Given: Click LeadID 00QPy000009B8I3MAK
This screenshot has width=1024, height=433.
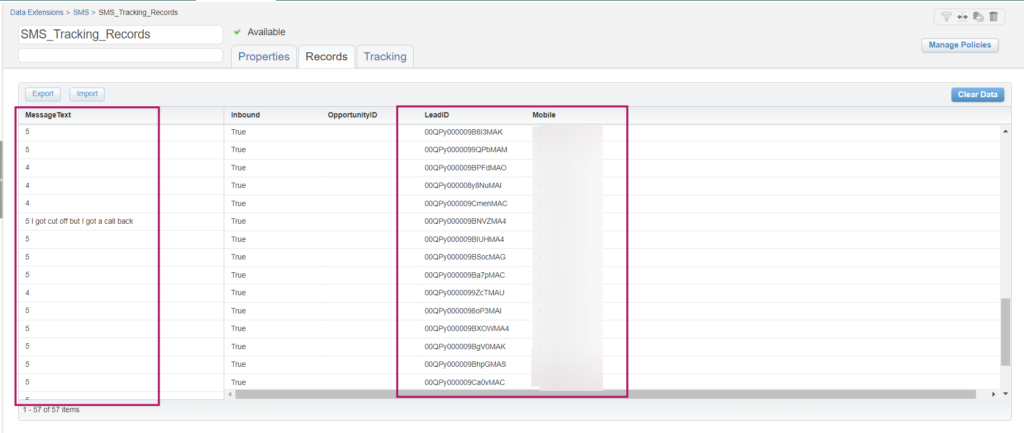Looking at the screenshot, I should click(464, 132).
